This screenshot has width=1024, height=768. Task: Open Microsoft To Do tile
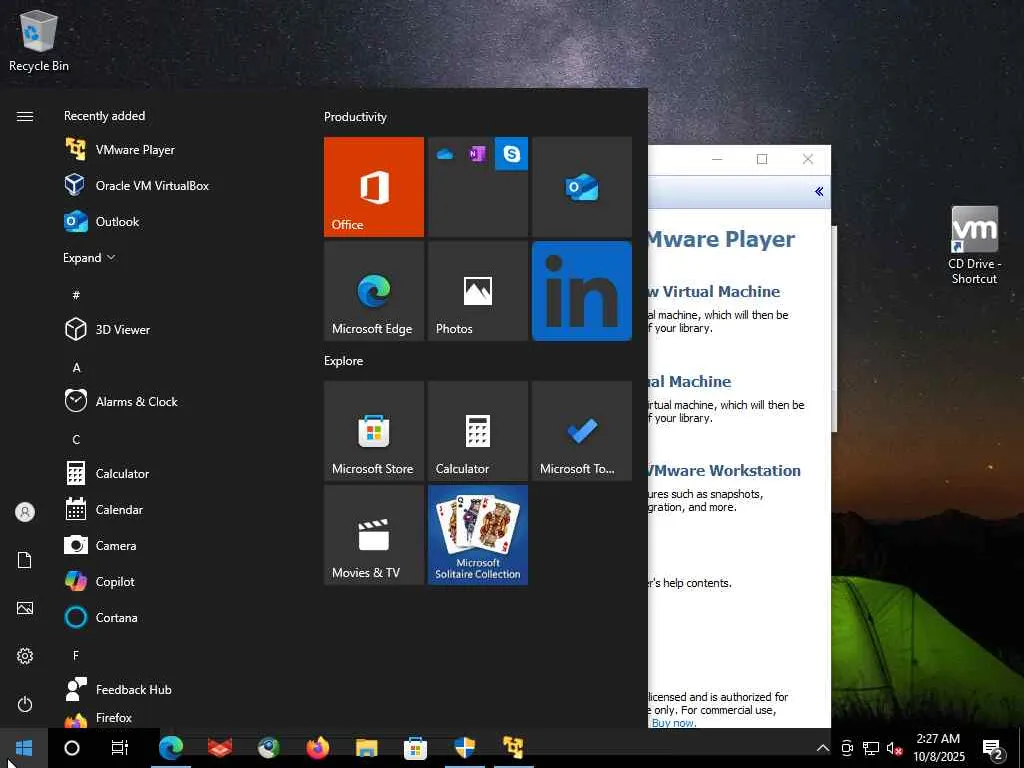point(582,431)
